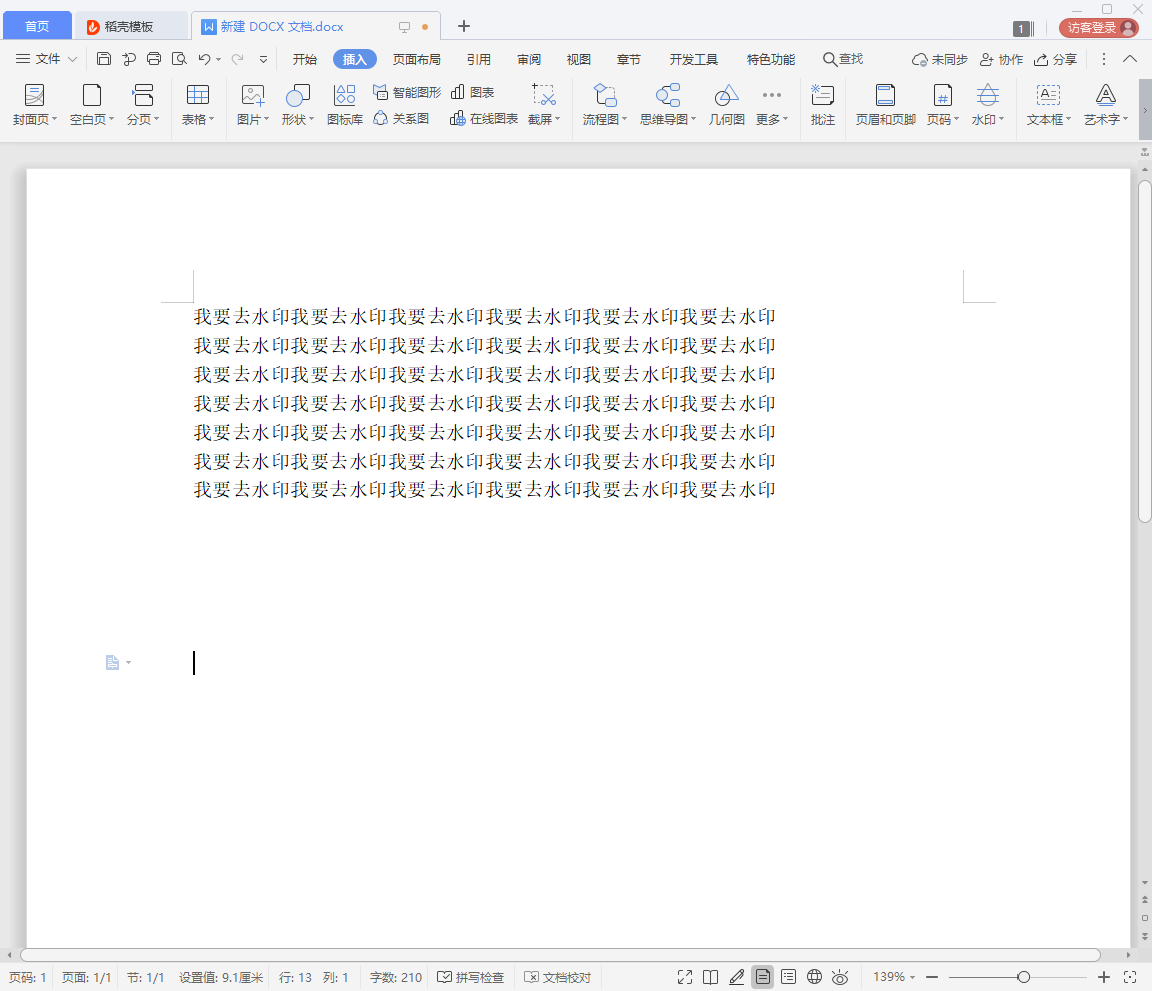Click the 几何图 geometry icon
Viewport: 1152px width, 991px height.
click(x=726, y=104)
